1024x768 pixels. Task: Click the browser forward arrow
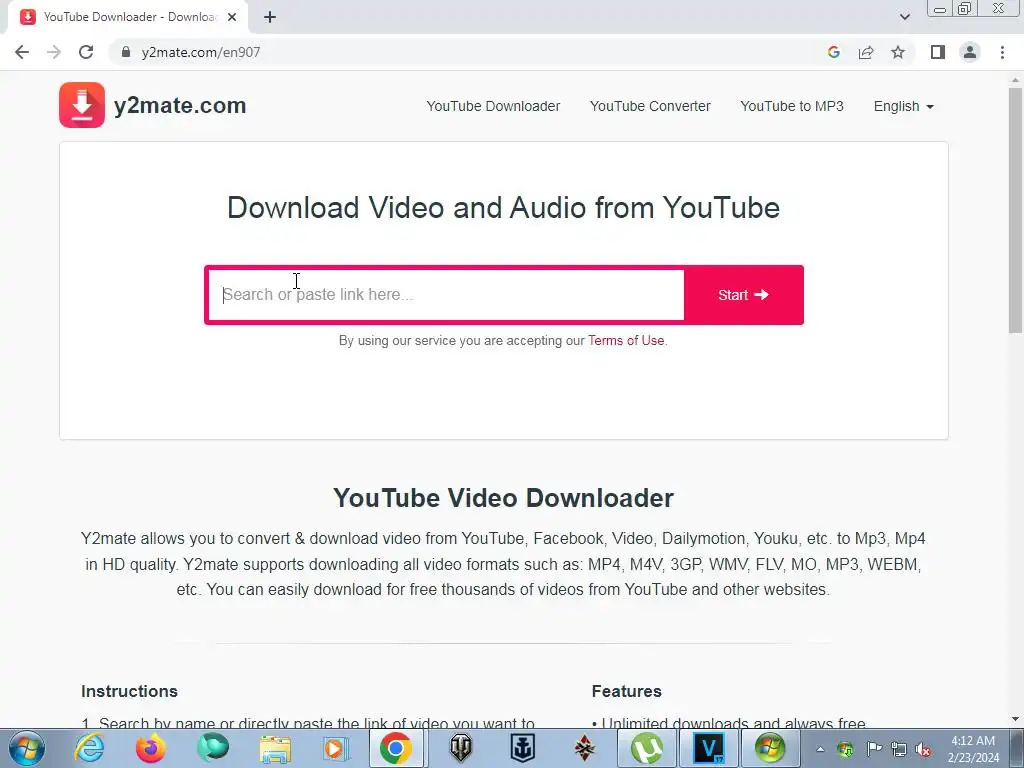click(54, 52)
